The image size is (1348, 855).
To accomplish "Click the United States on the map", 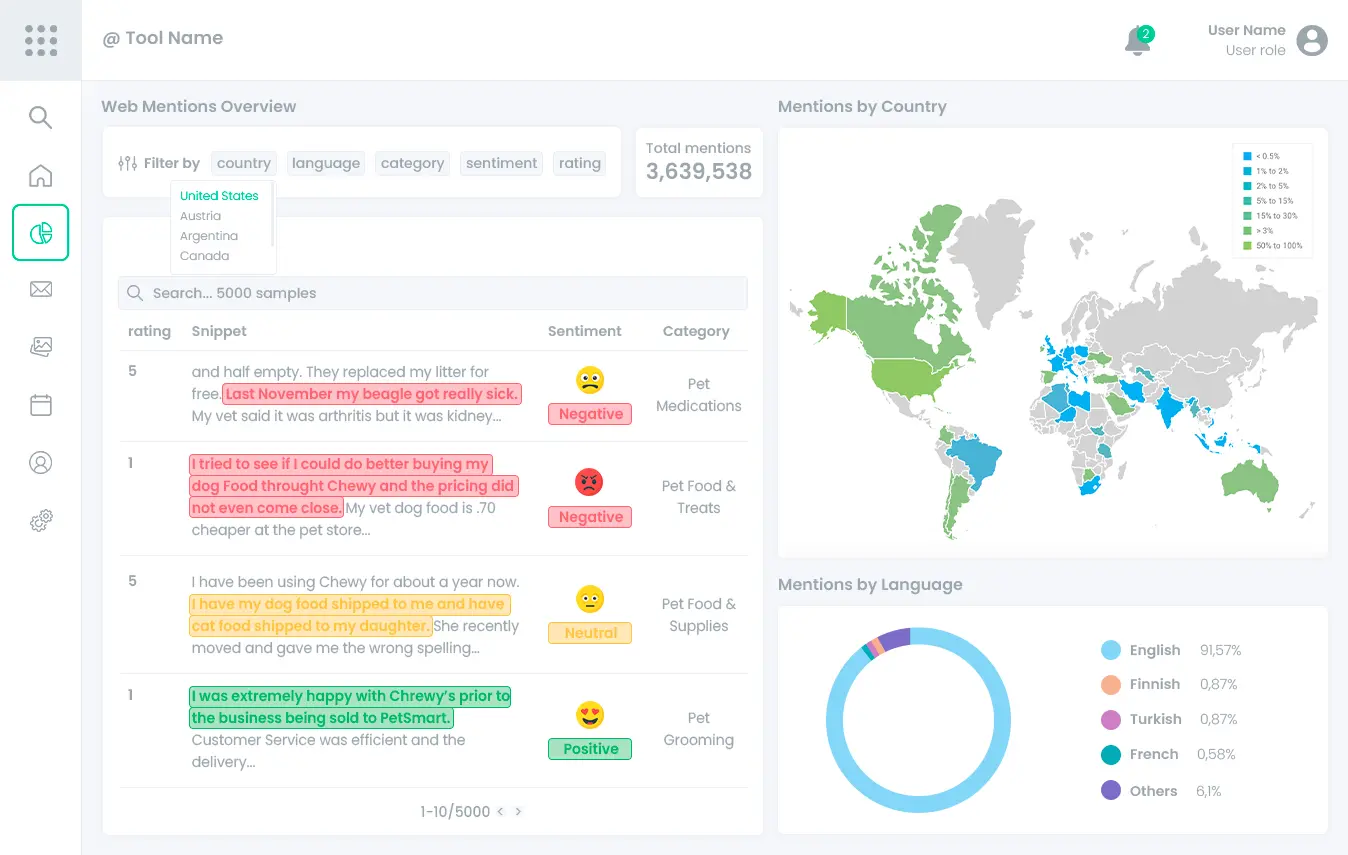I will click(905, 378).
